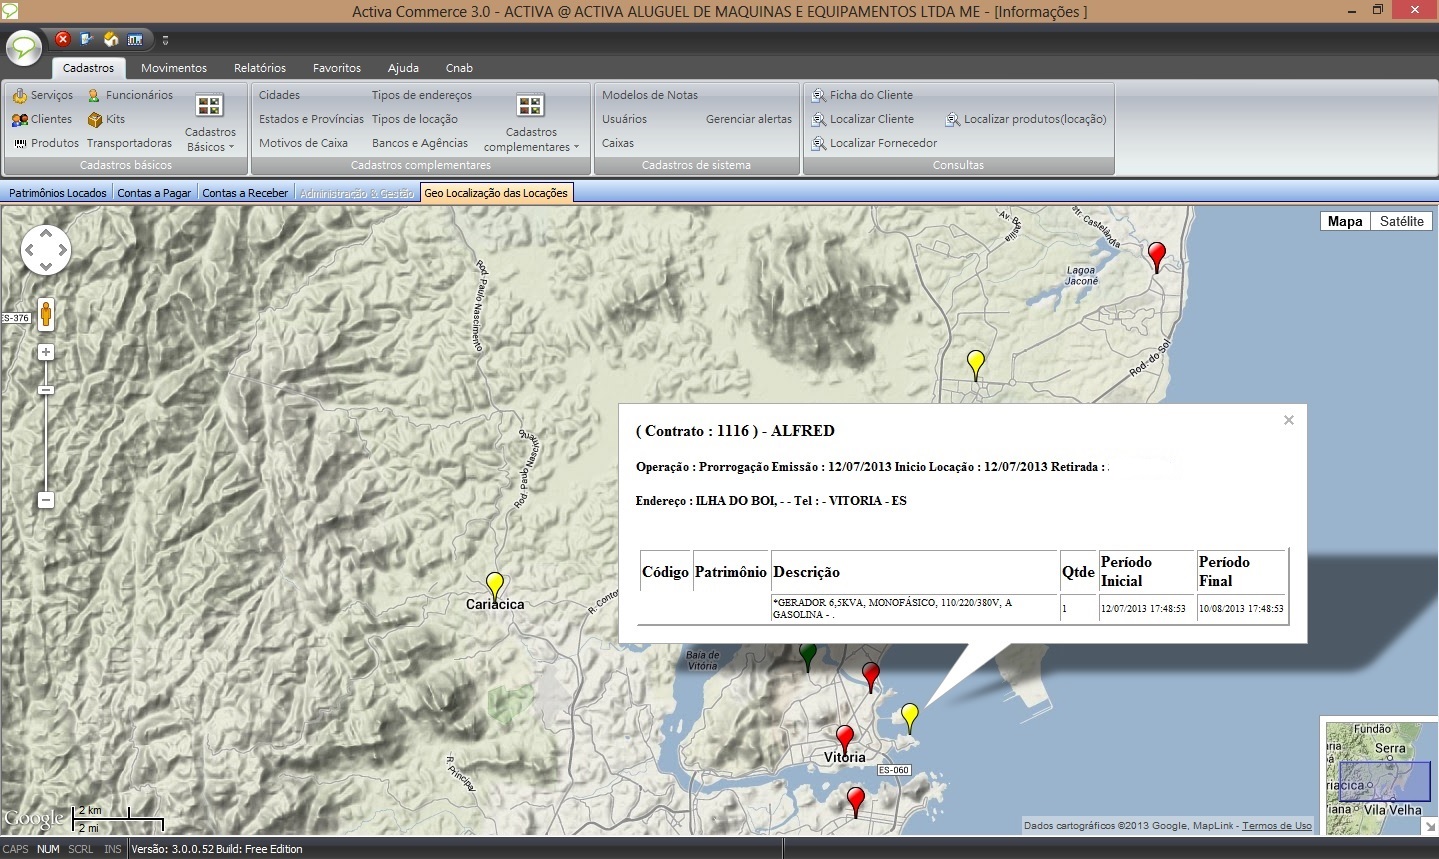Screen dimensions: 1439x859
Task: Click the house icon in quick access toolbar
Action: pos(111,39)
